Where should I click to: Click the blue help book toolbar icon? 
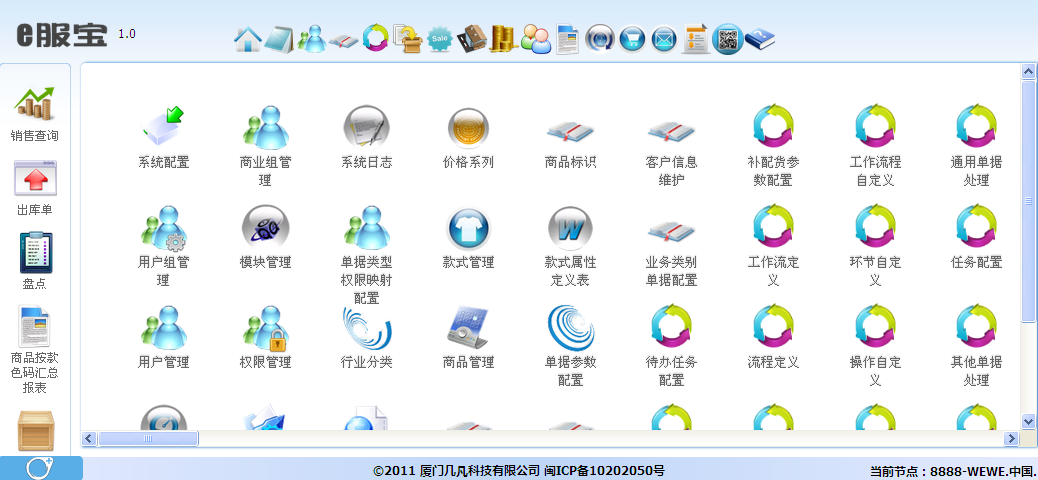tap(760, 39)
